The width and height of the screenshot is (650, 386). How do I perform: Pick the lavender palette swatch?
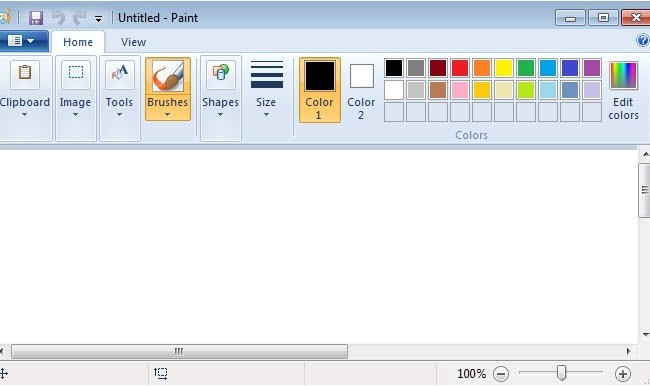[x=592, y=90]
